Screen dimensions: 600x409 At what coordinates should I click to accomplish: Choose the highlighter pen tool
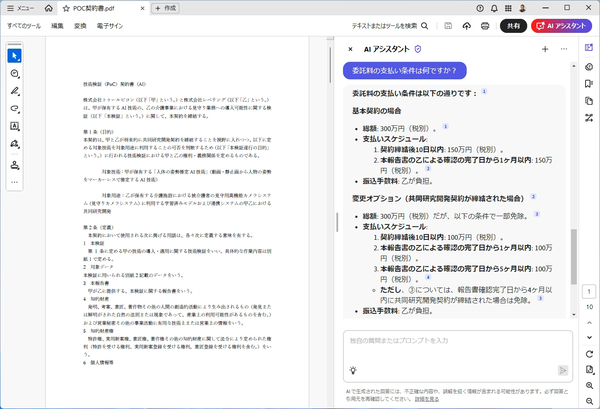click(x=15, y=91)
